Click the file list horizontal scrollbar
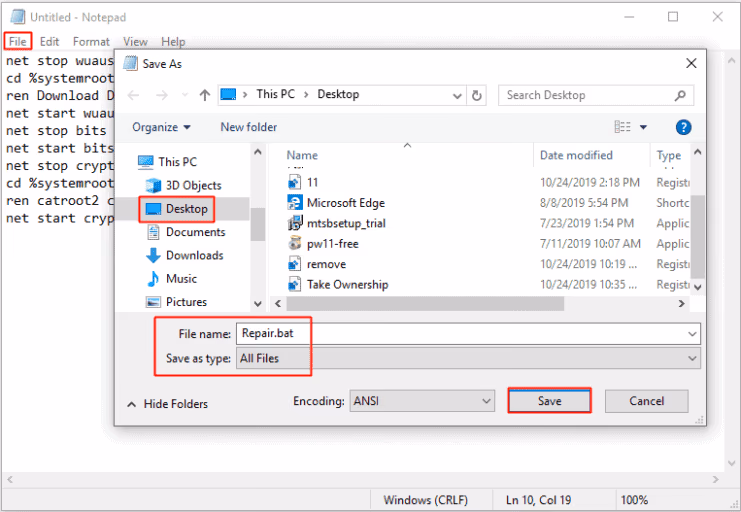 (x=425, y=304)
